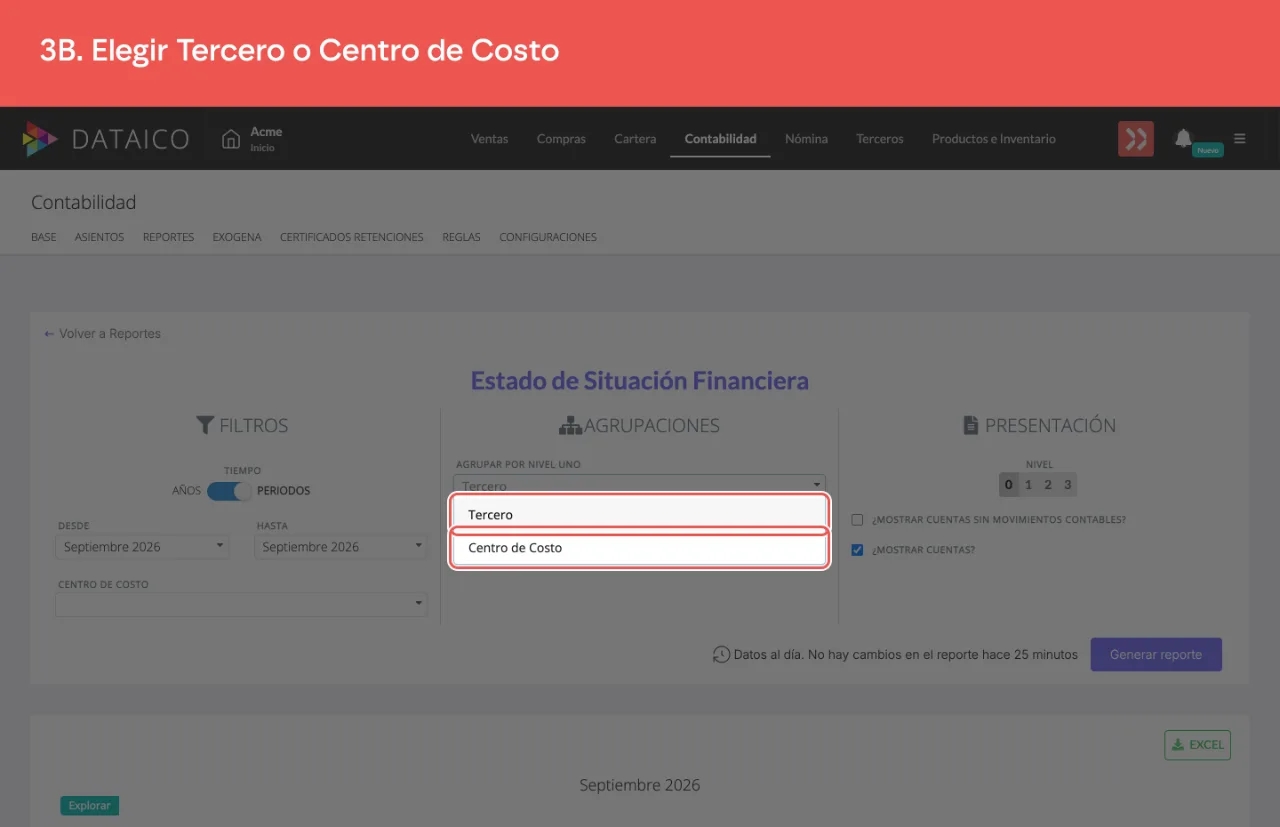Expand the Centro de Costo filter dropdown
The image size is (1280, 827).
click(241, 604)
